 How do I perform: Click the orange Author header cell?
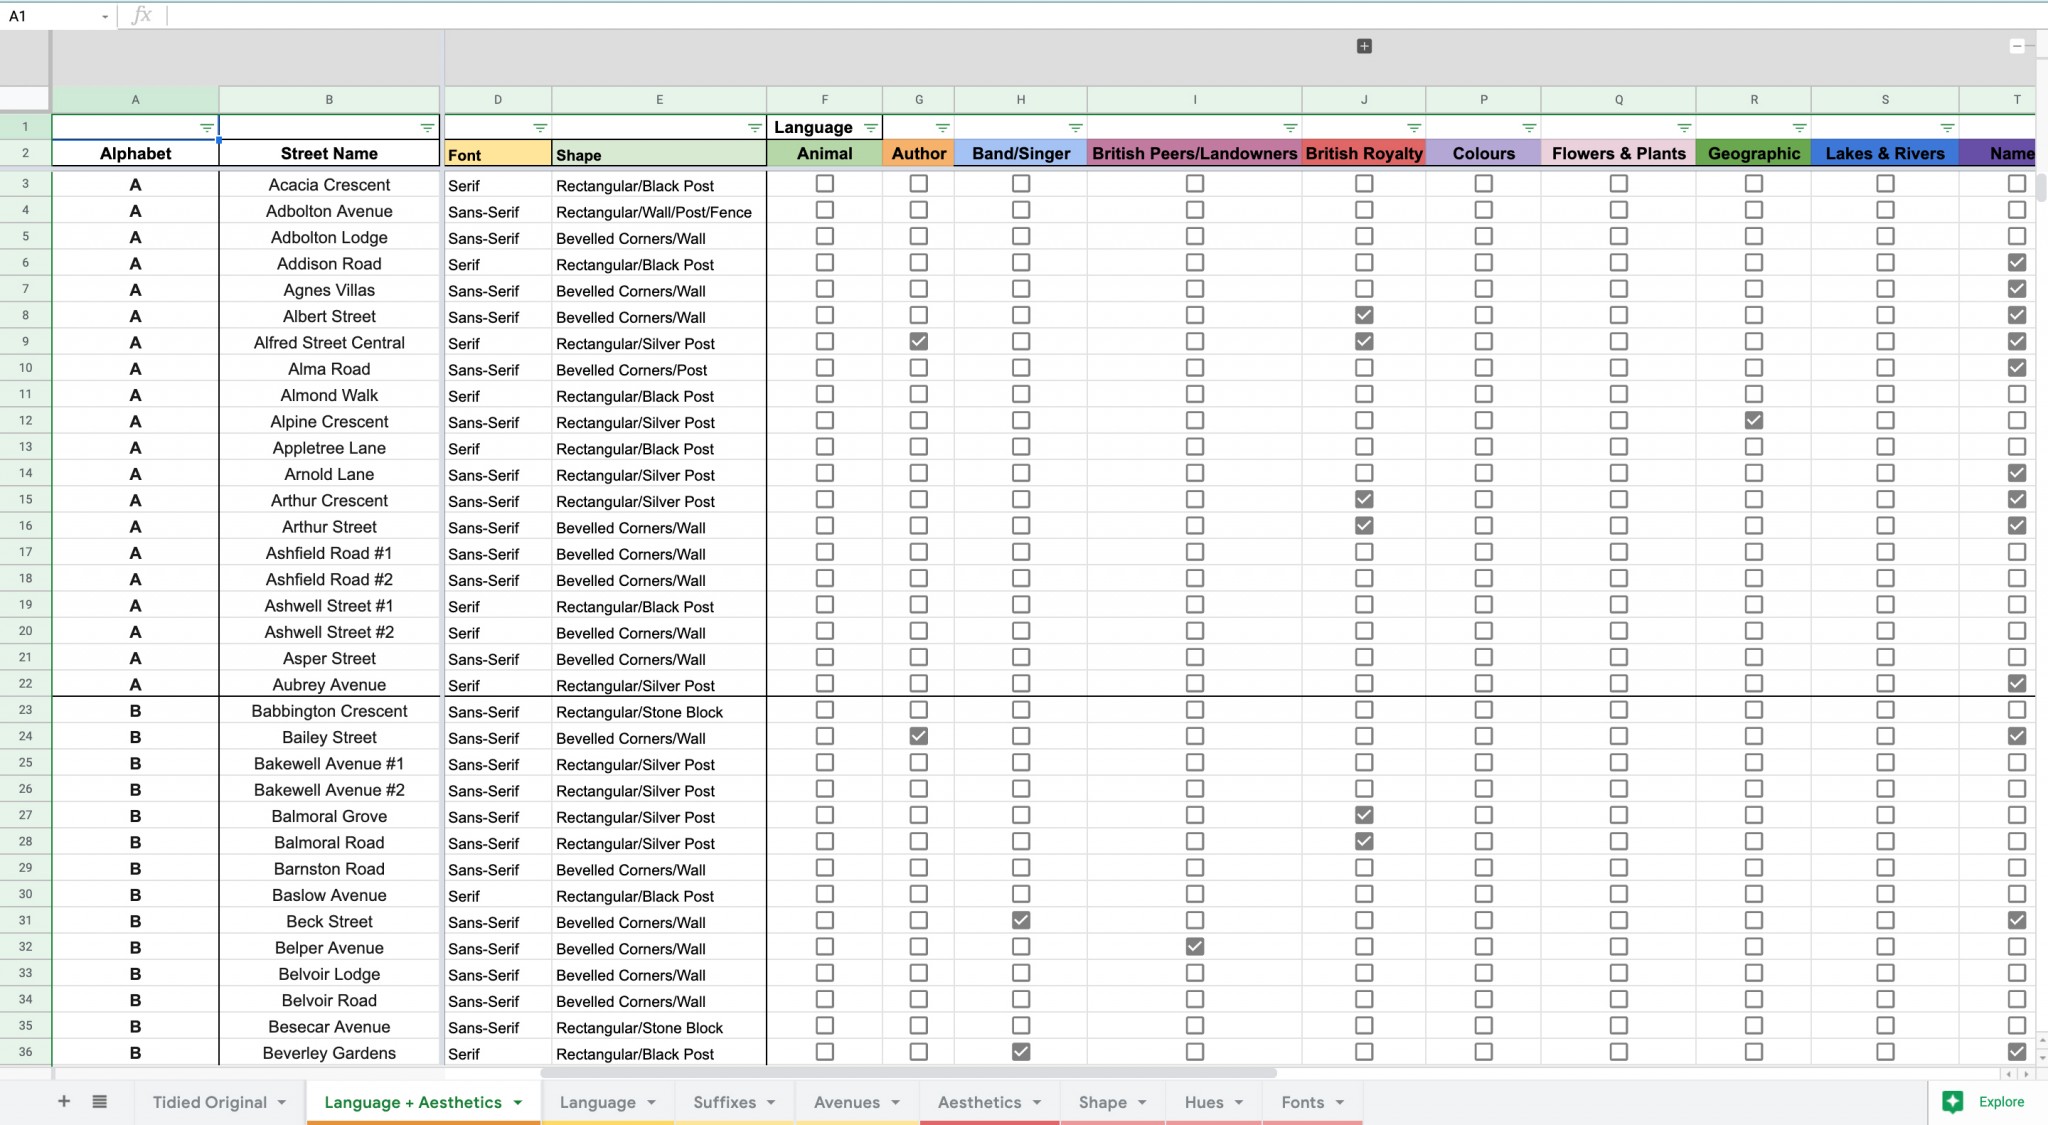(x=918, y=153)
